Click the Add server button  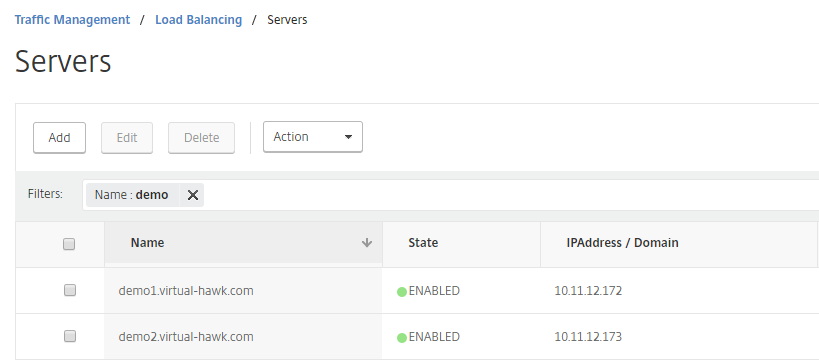tap(60, 137)
